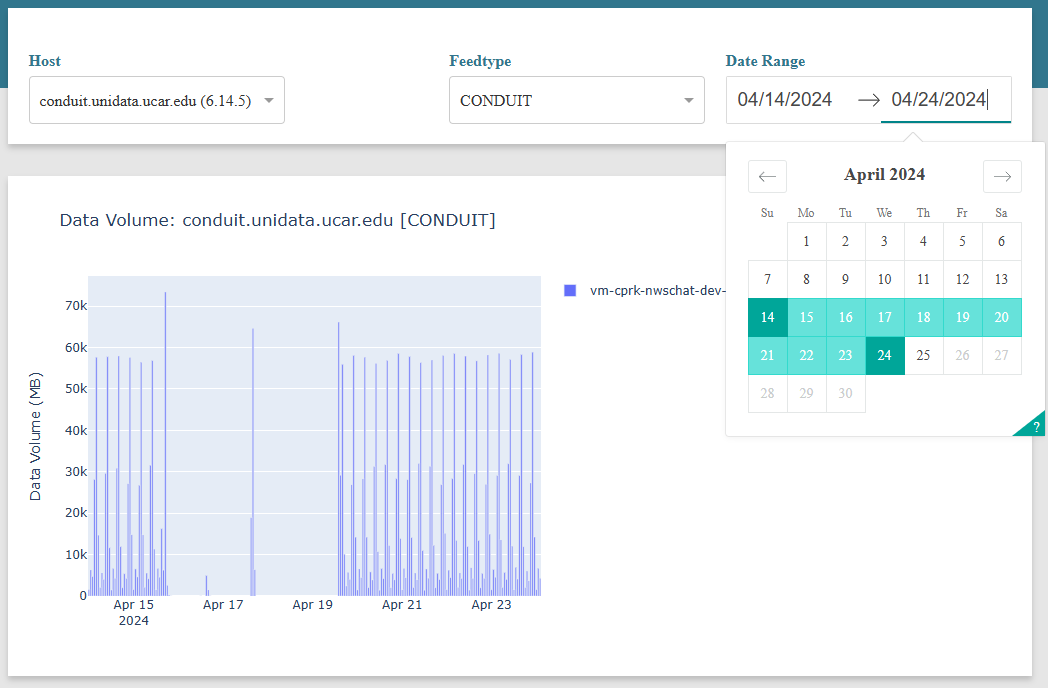Go to previous month in calendar

(x=767, y=176)
